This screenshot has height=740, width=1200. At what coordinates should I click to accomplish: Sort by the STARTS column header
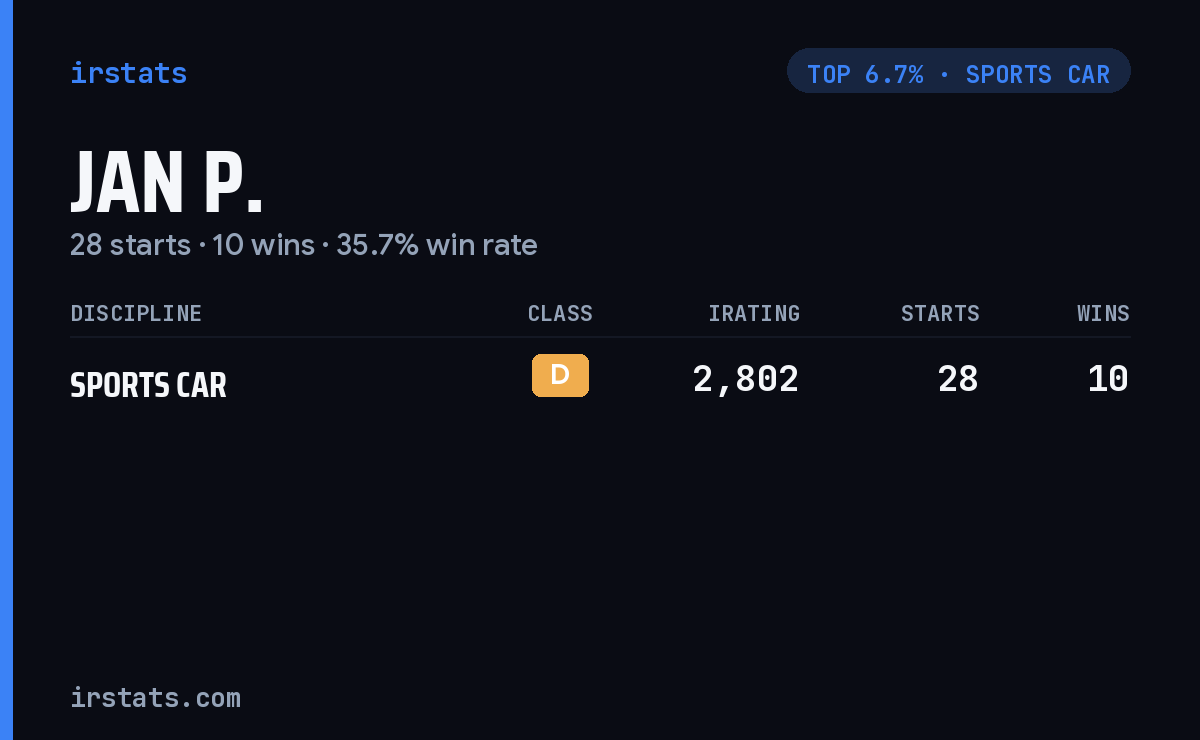pyautogui.click(x=940, y=313)
